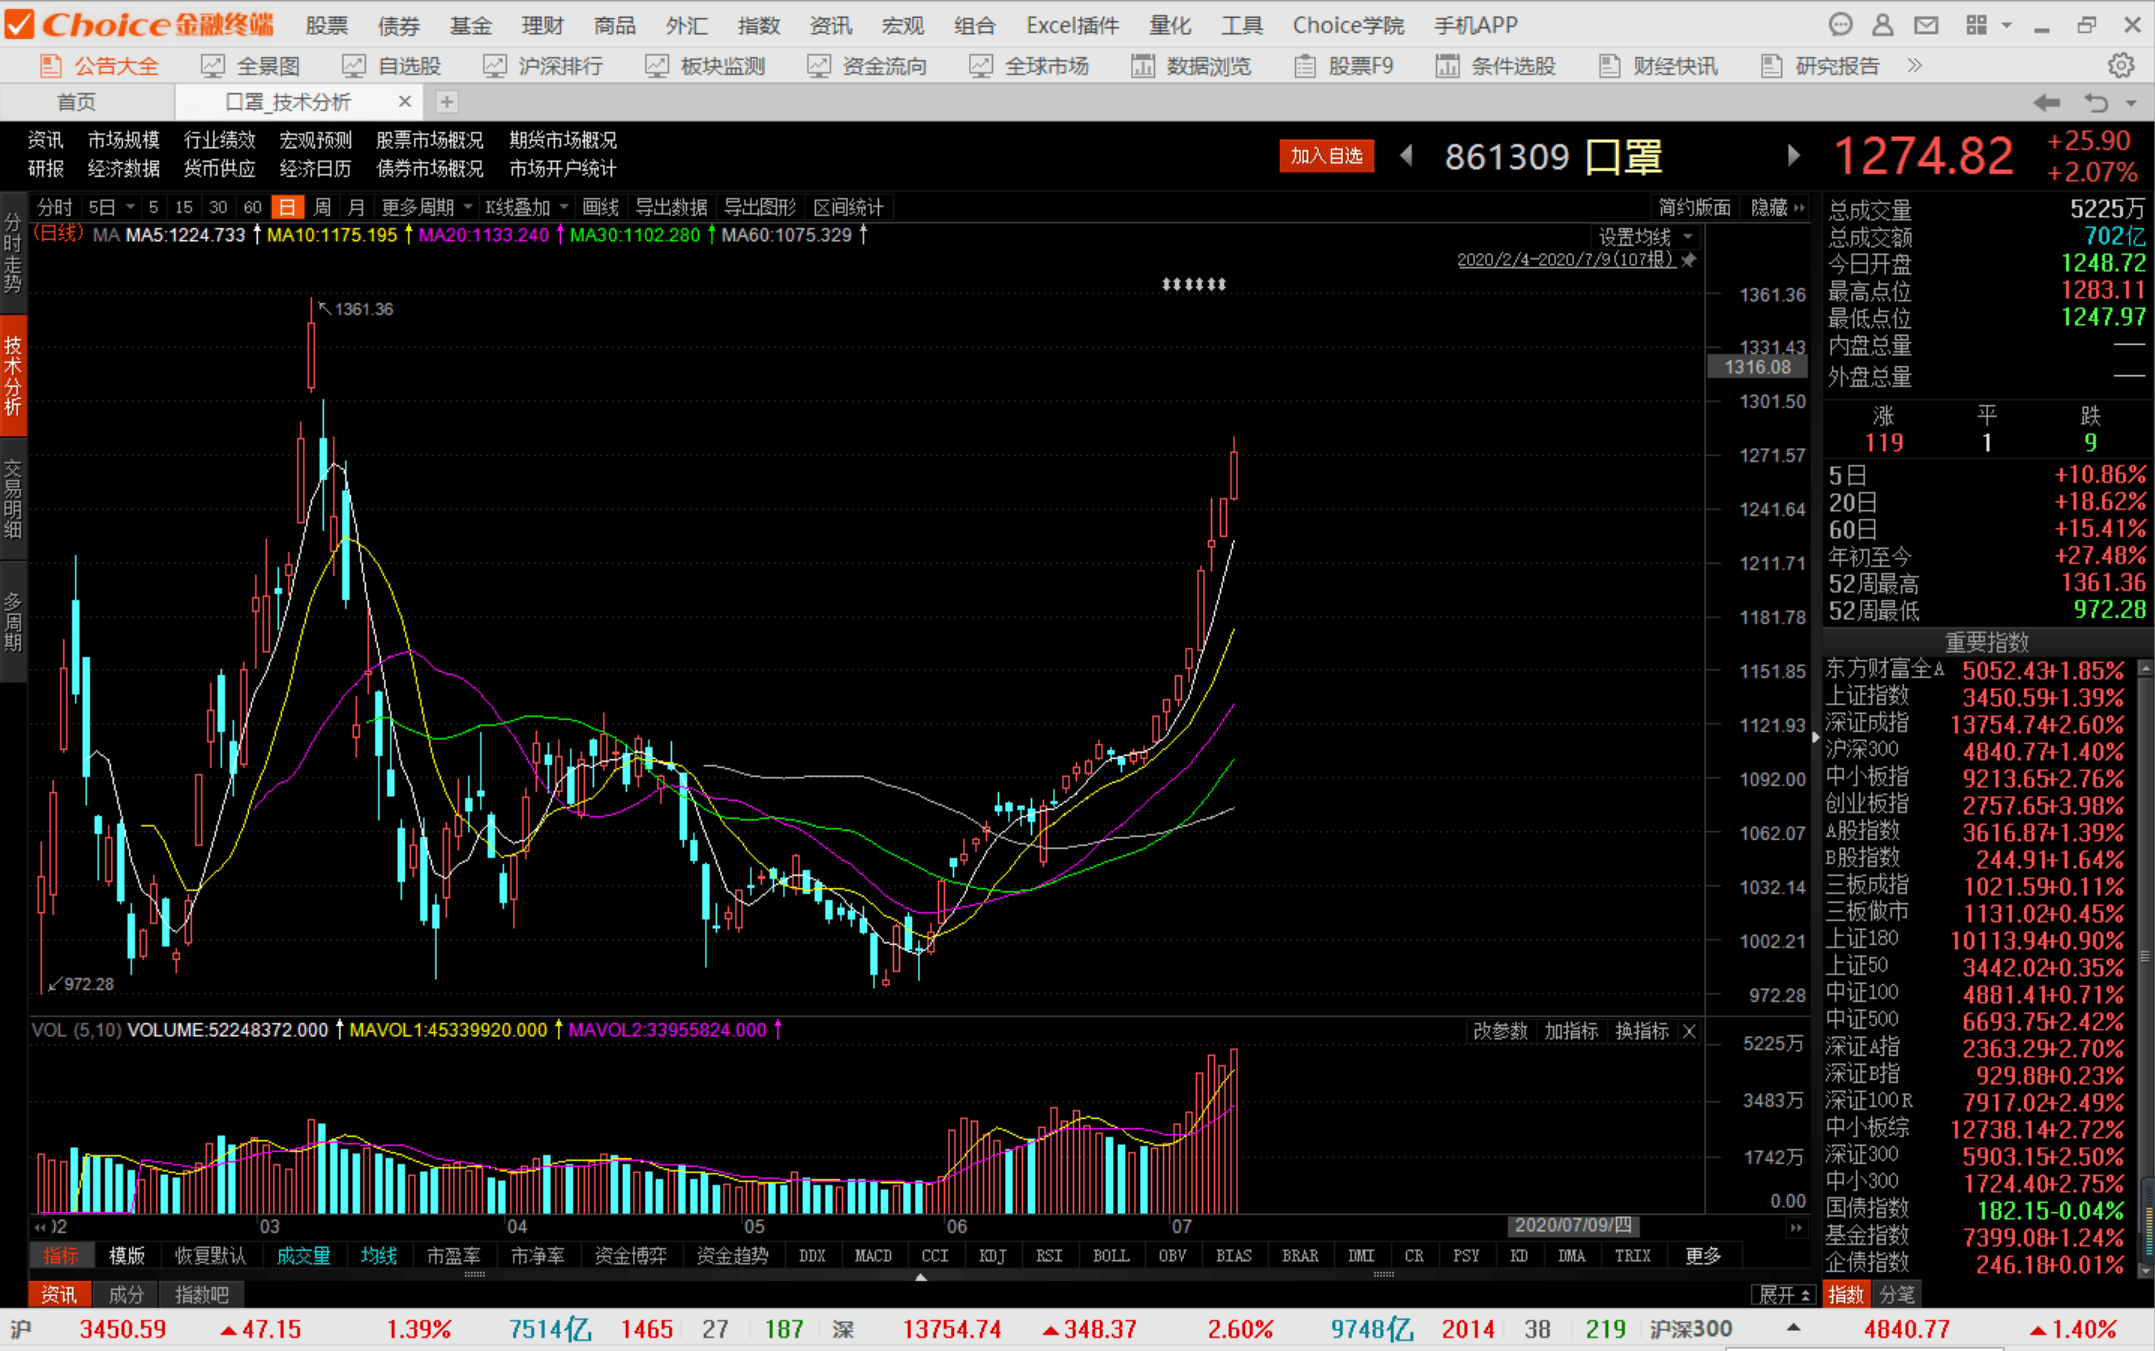Click the 全景图 panorama toolbar icon
Viewport: 2155px width, 1351px height.
[212, 66]
